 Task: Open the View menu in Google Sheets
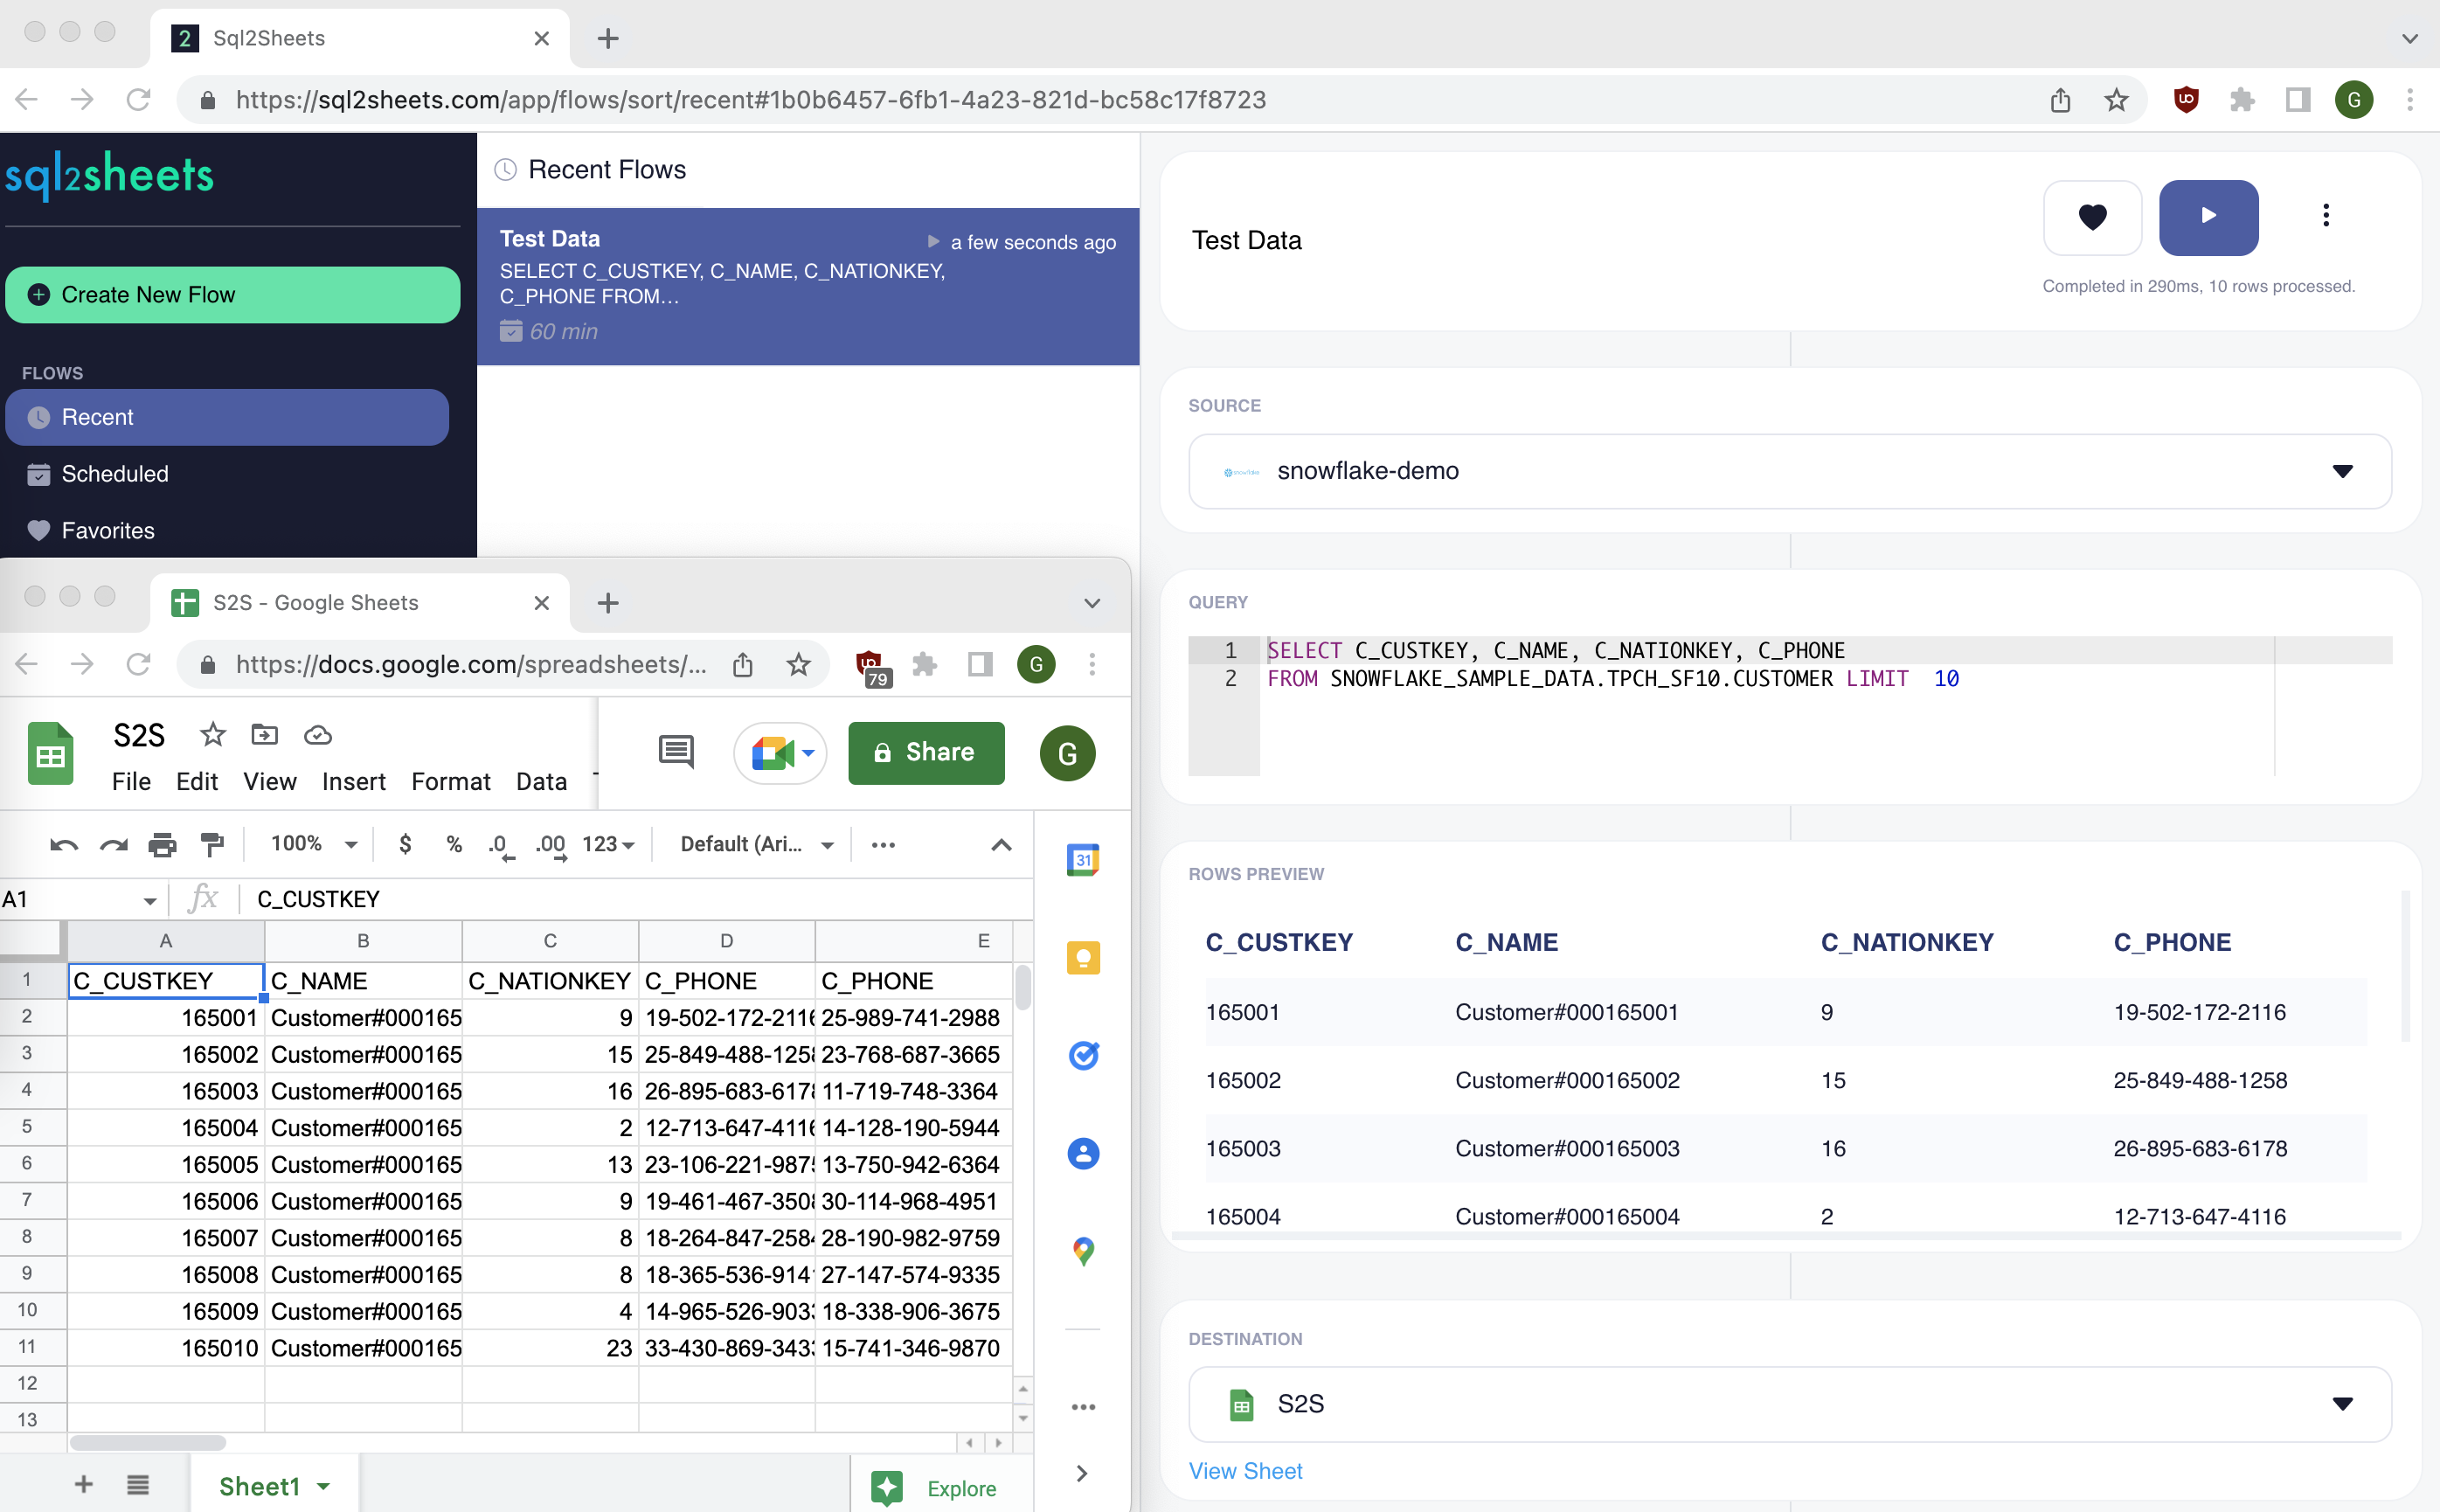[270, 782]
